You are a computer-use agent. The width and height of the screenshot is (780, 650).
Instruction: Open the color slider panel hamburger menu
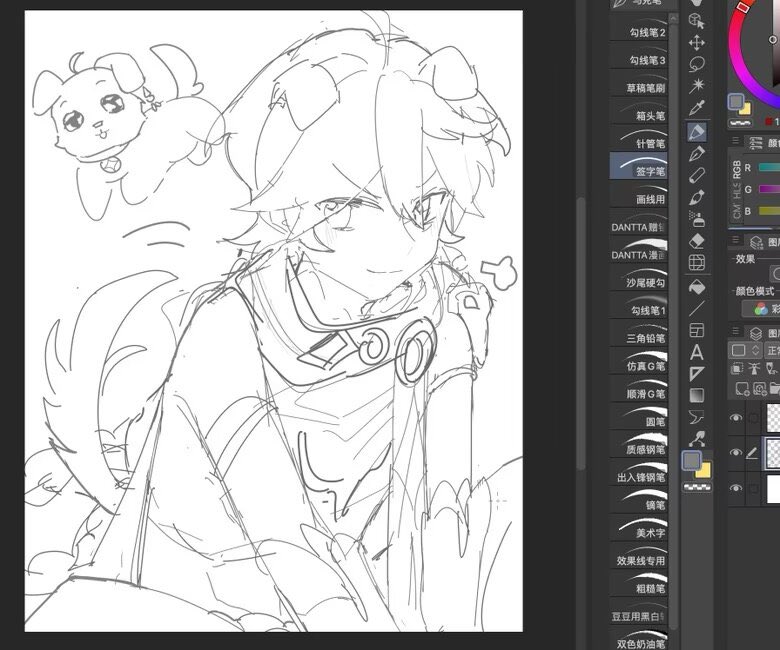coord(735,142)
